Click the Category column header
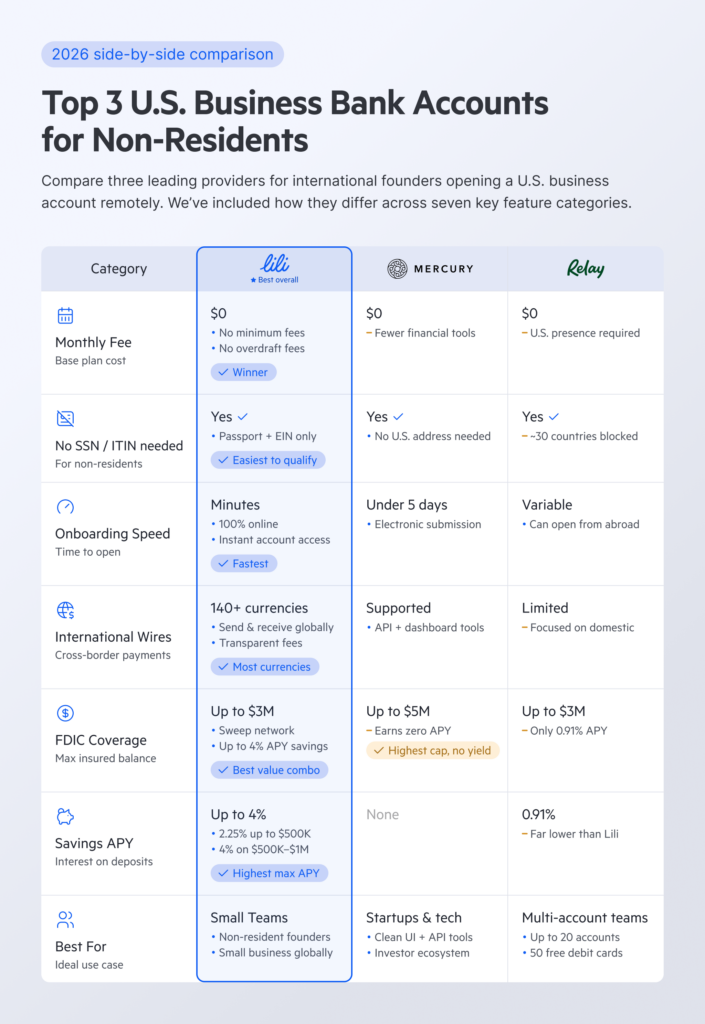Image resolution: width=705 pixels, height=1024 pixels. 119,268
